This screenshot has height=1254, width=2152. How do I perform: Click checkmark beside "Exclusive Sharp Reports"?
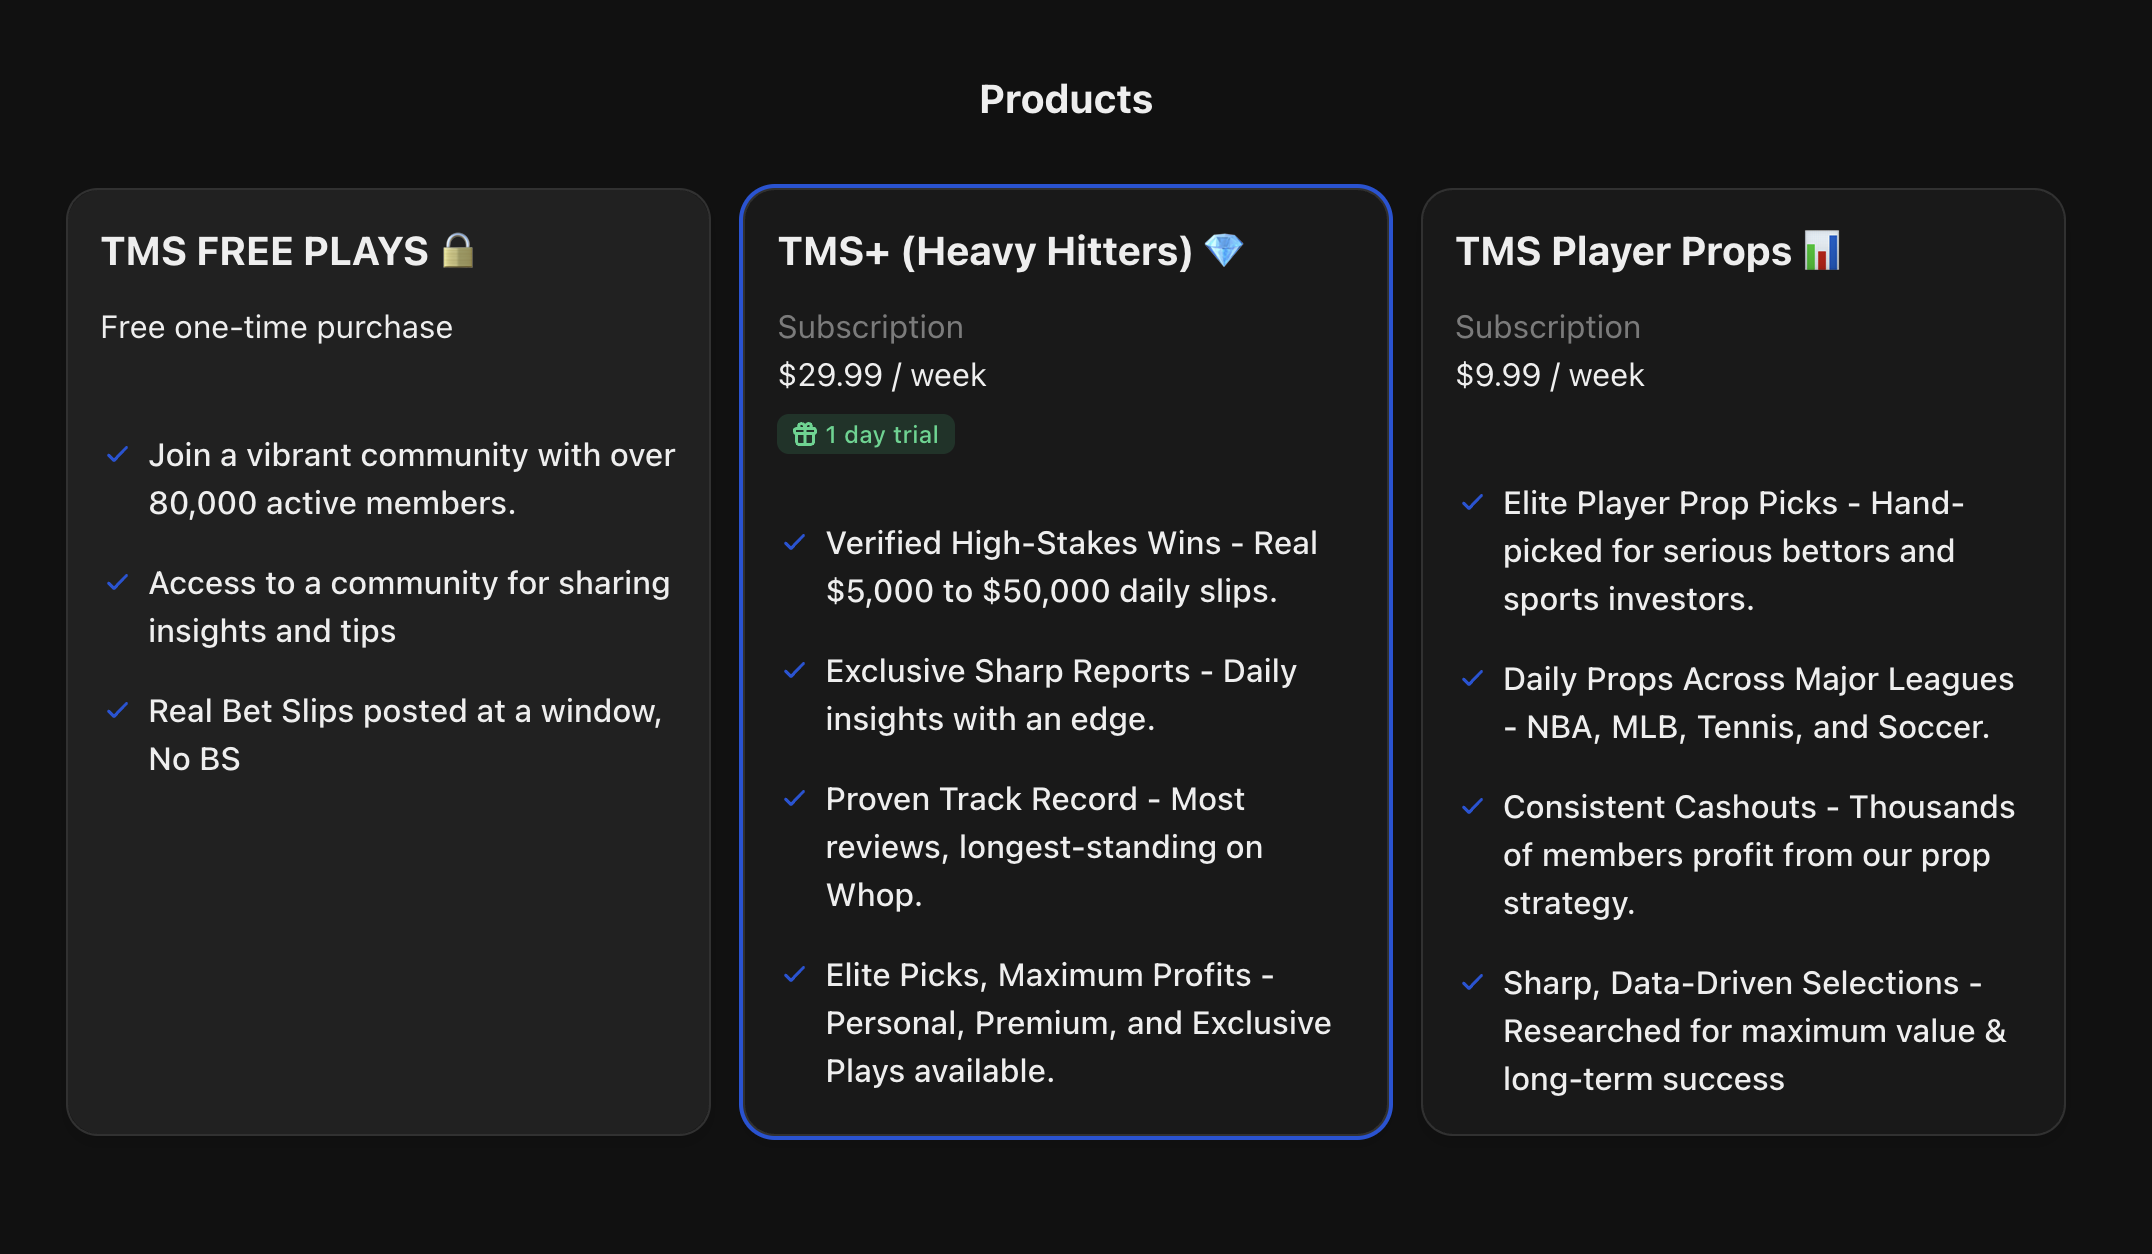click(795, 671)
